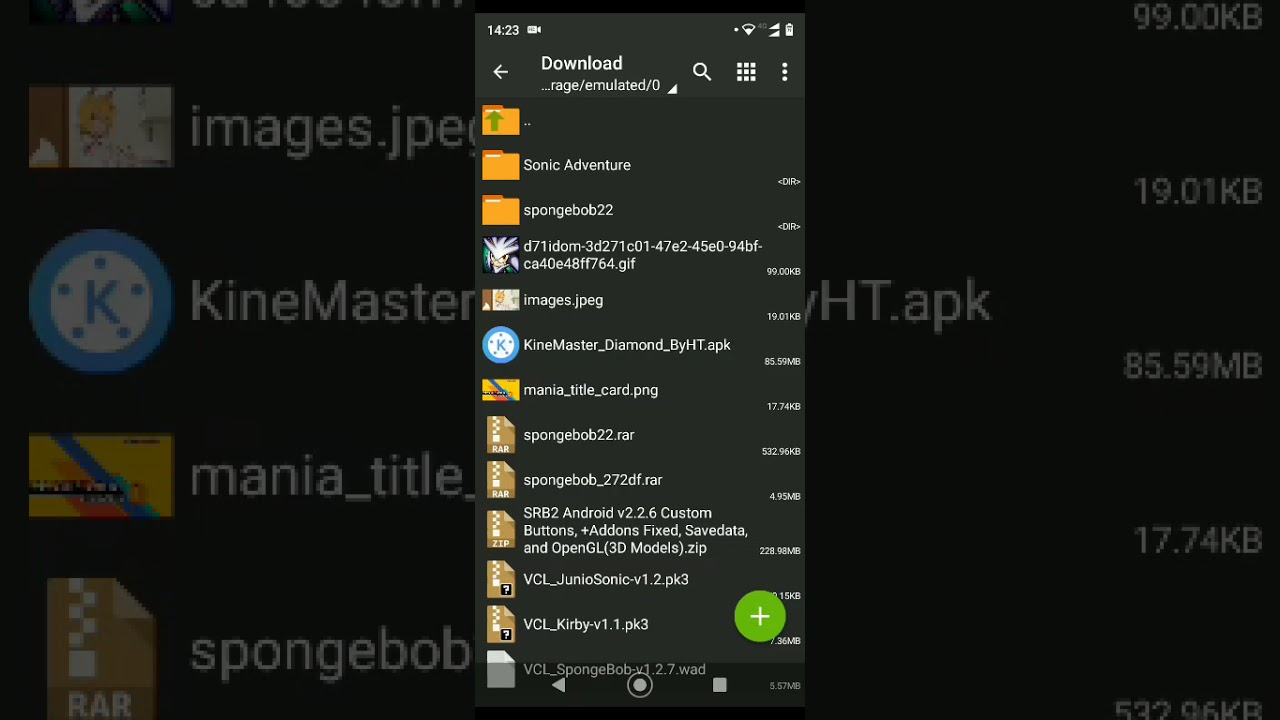
Task: Select 'spongebob_272df.rar' file name
Action: [593, 480]
